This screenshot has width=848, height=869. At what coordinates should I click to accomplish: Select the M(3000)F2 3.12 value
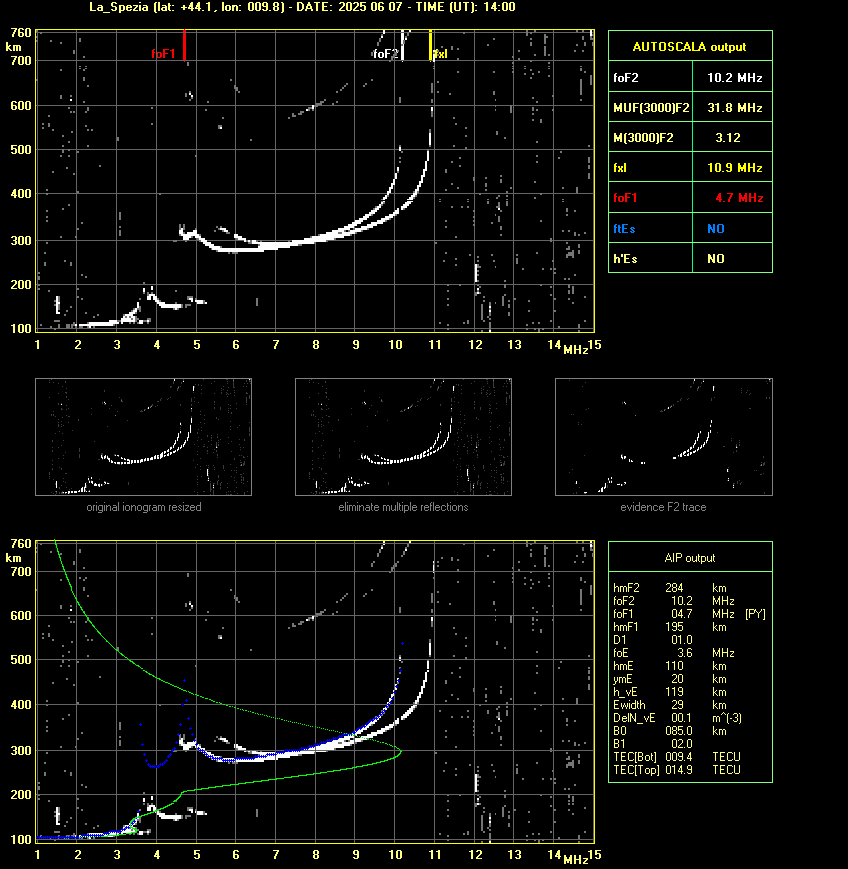[x=732, y=137]
